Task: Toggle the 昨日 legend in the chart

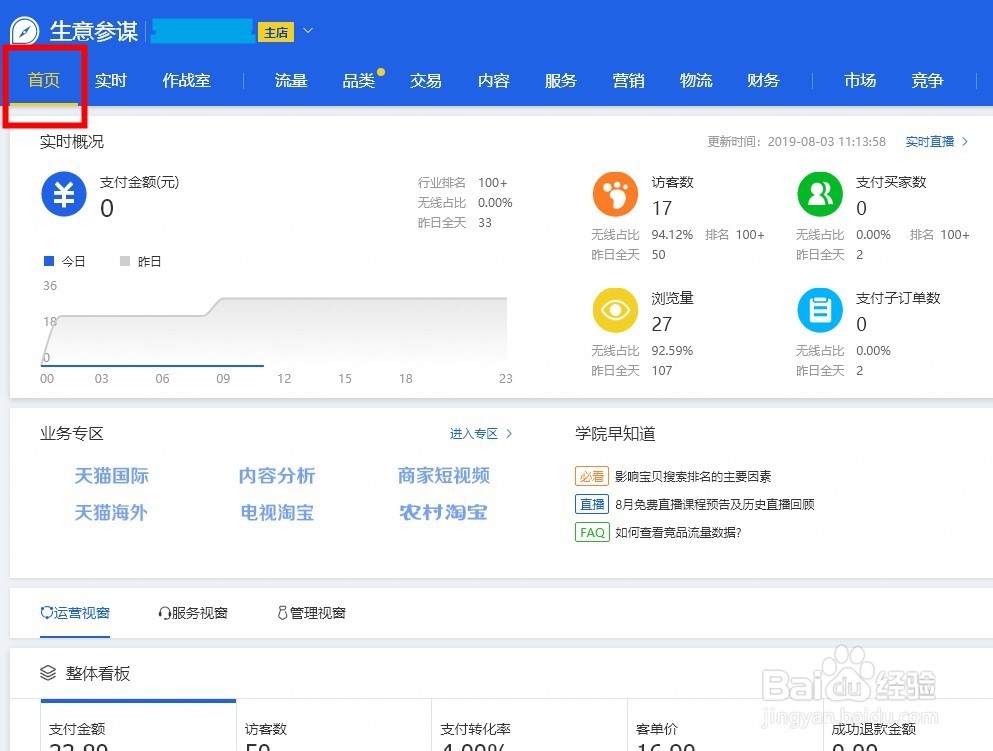Action: click(141, 261)
